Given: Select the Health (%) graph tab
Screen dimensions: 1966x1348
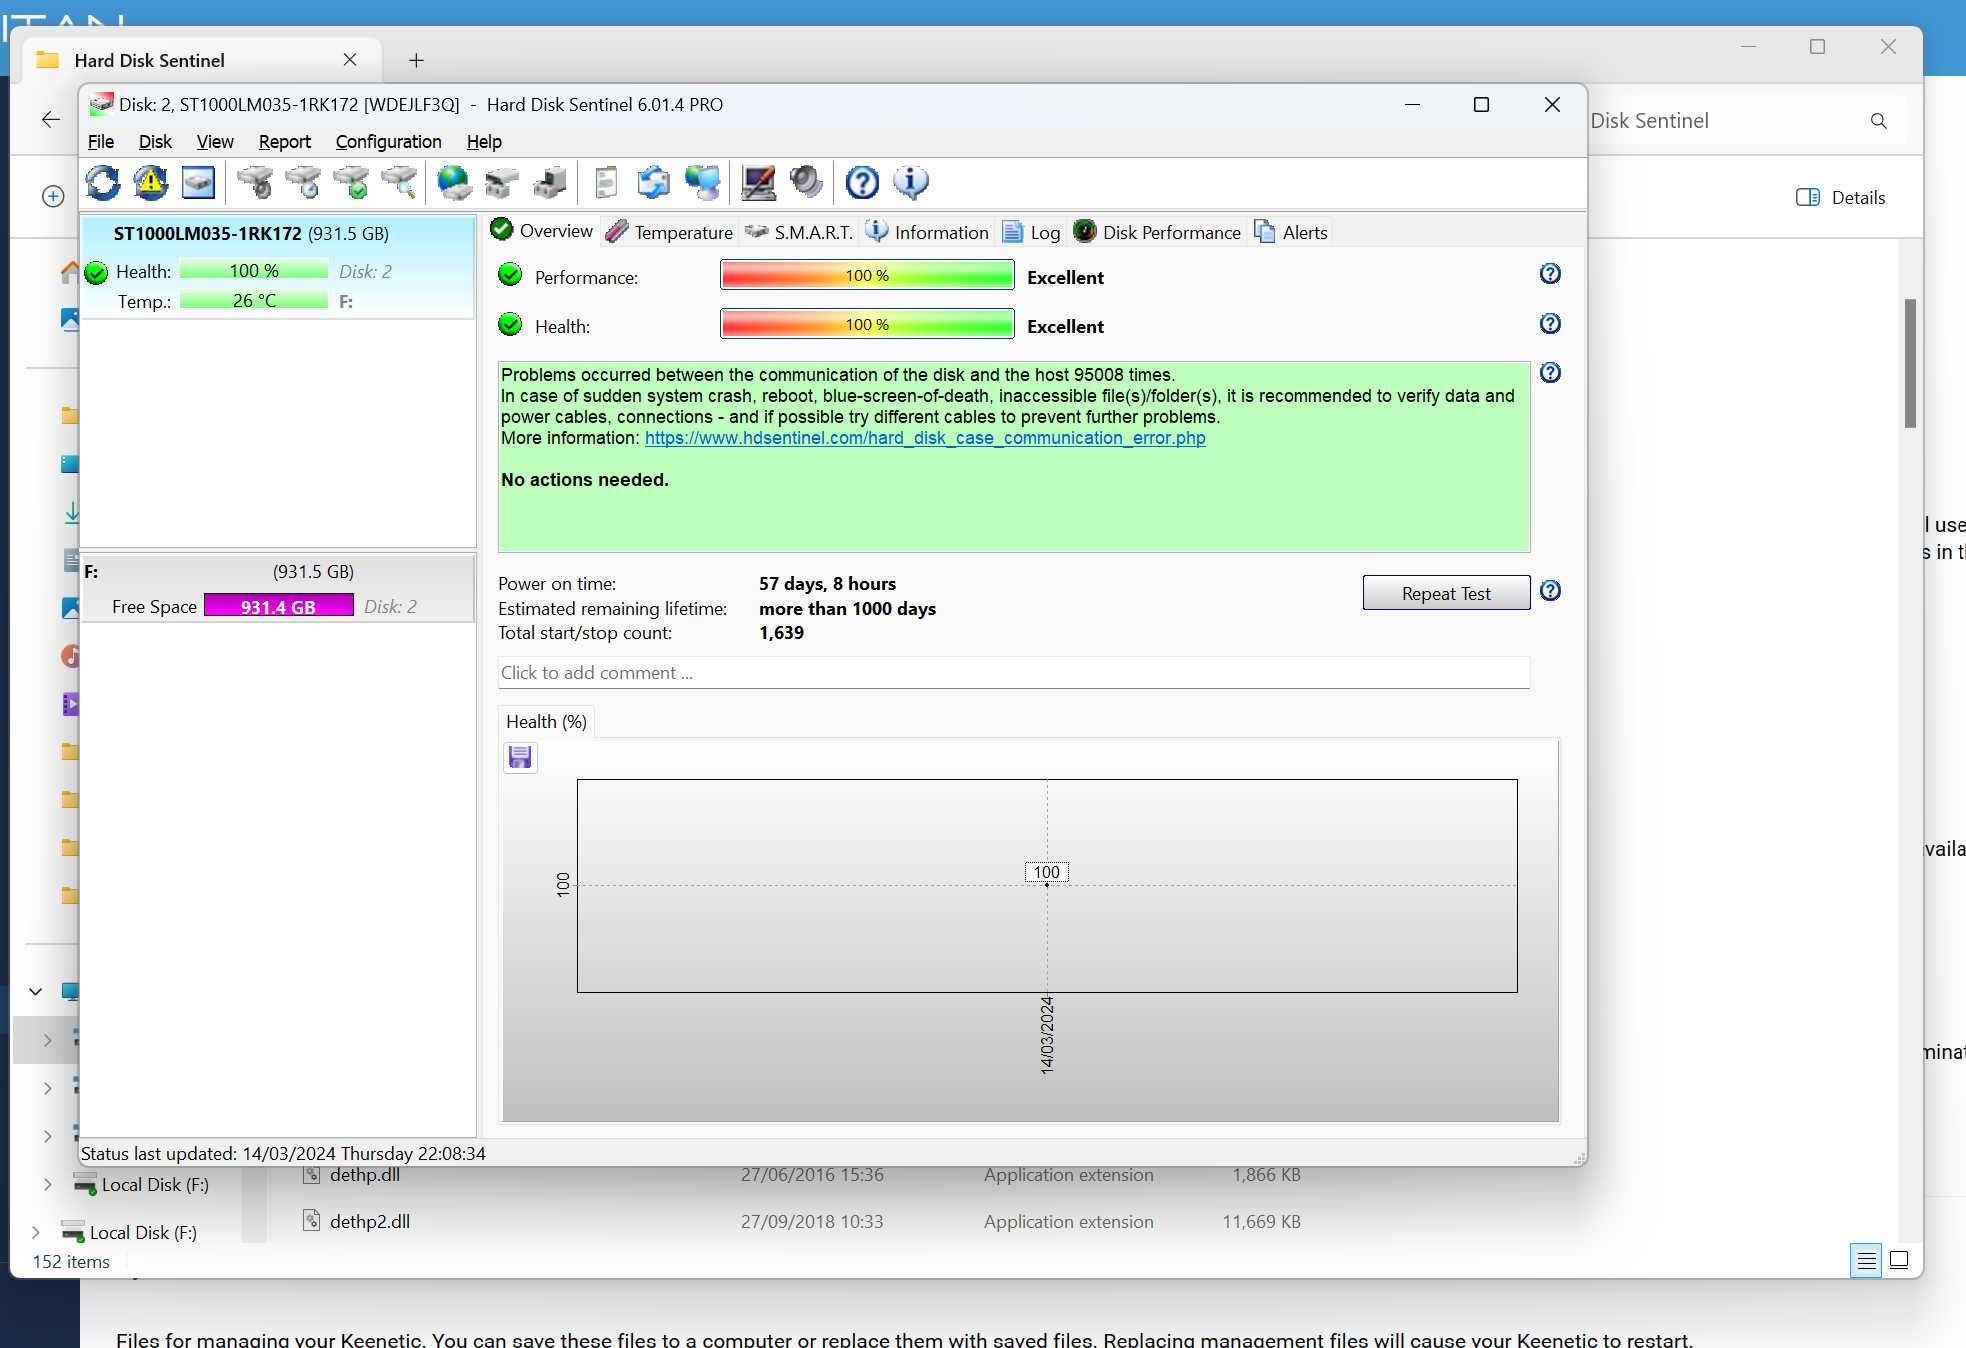Looking at the screenshot, I should [x=546, y=722].
